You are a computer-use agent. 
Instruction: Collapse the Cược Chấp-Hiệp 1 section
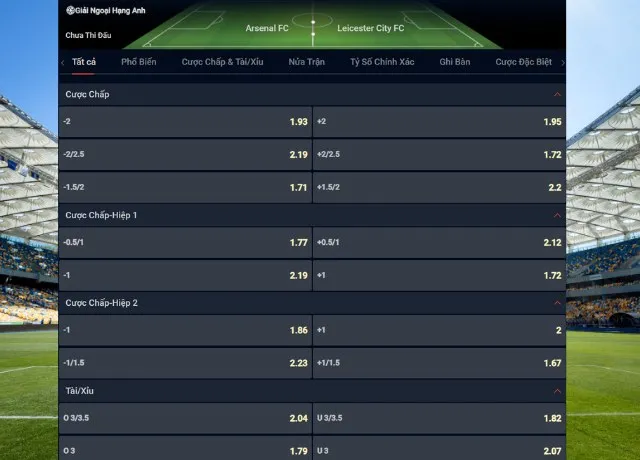click(557, 215)
